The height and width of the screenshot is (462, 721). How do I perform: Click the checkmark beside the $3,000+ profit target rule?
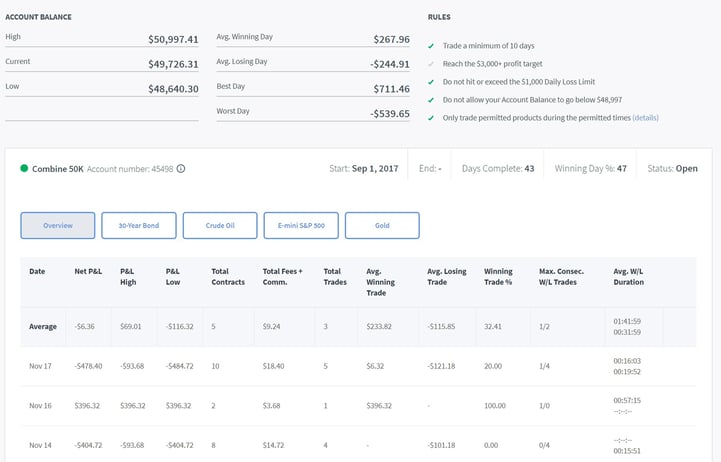[x=431, y=64]
